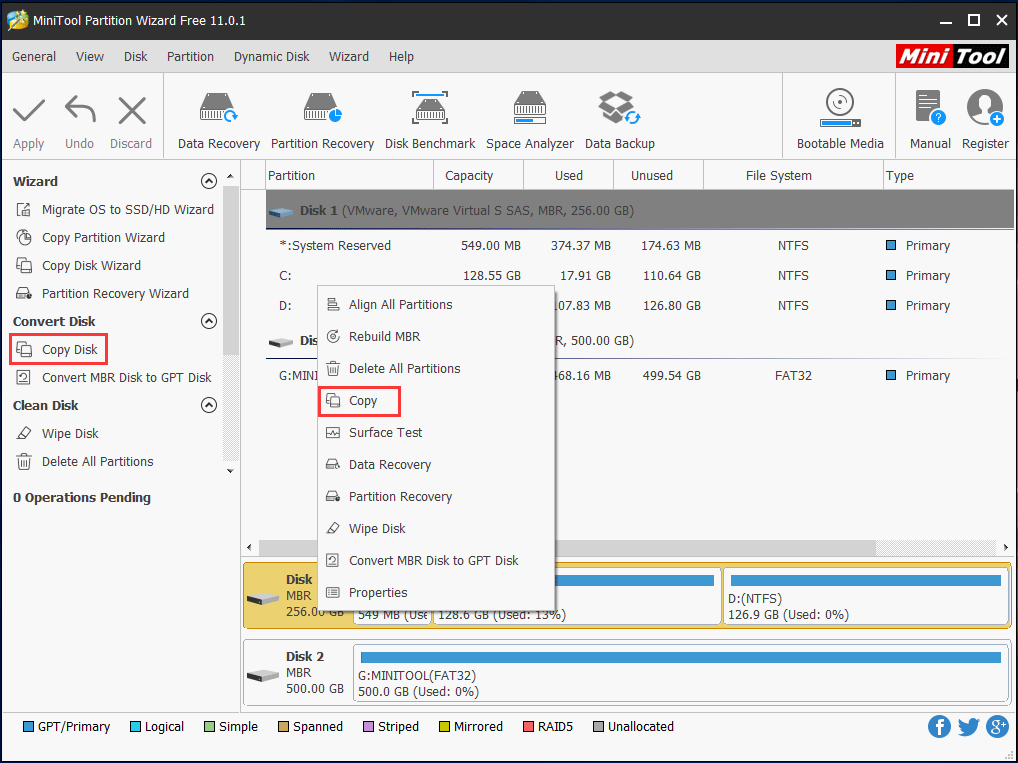Choose Wipe Disk in the context menu
1018x763 pixels.
pos(436,529)
